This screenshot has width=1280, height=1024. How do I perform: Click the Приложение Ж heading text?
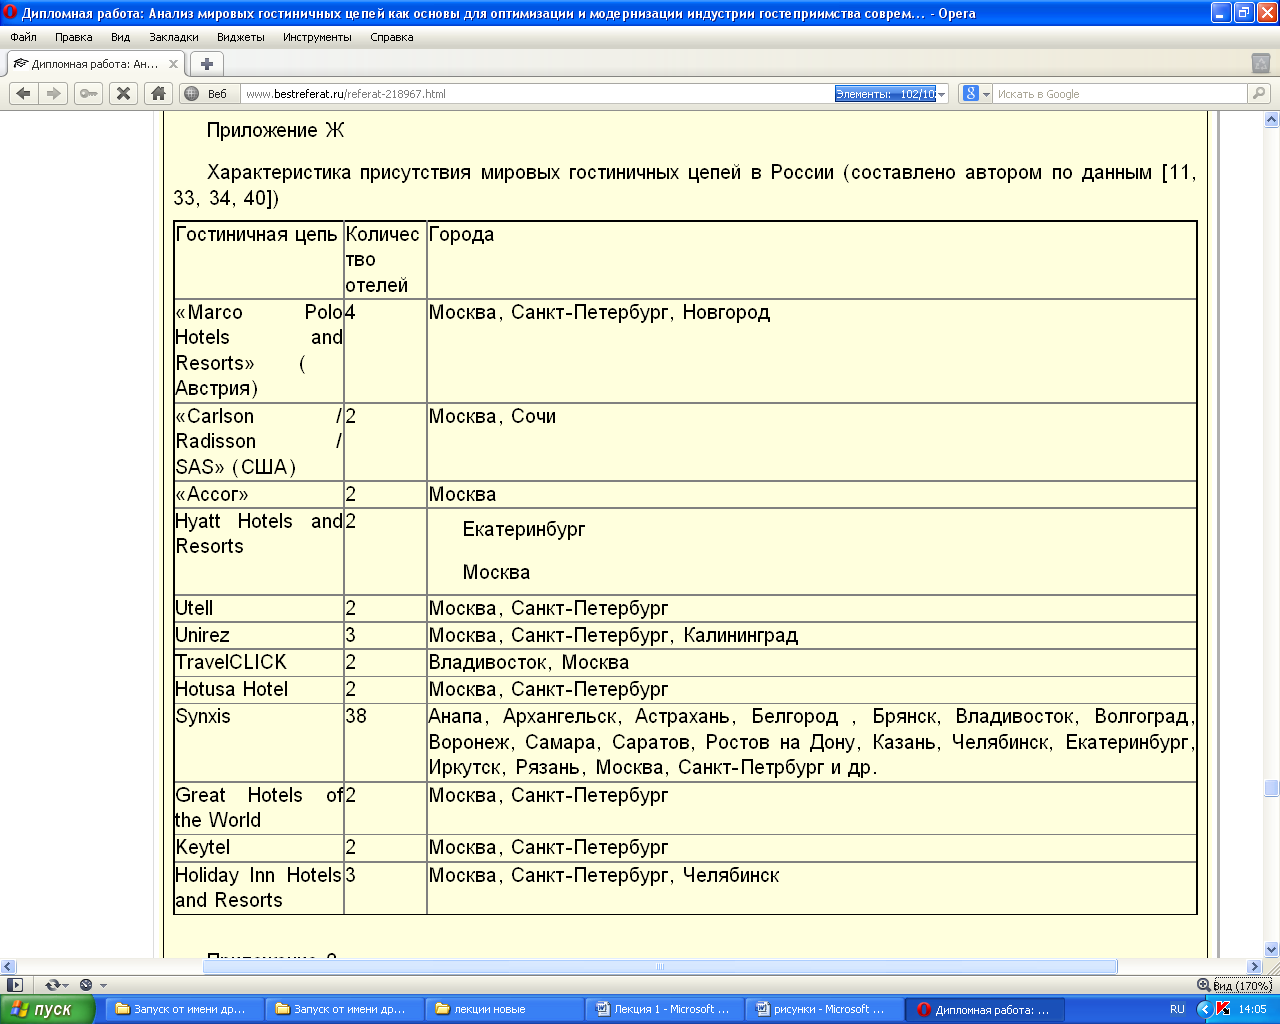[x=276, y=130]
